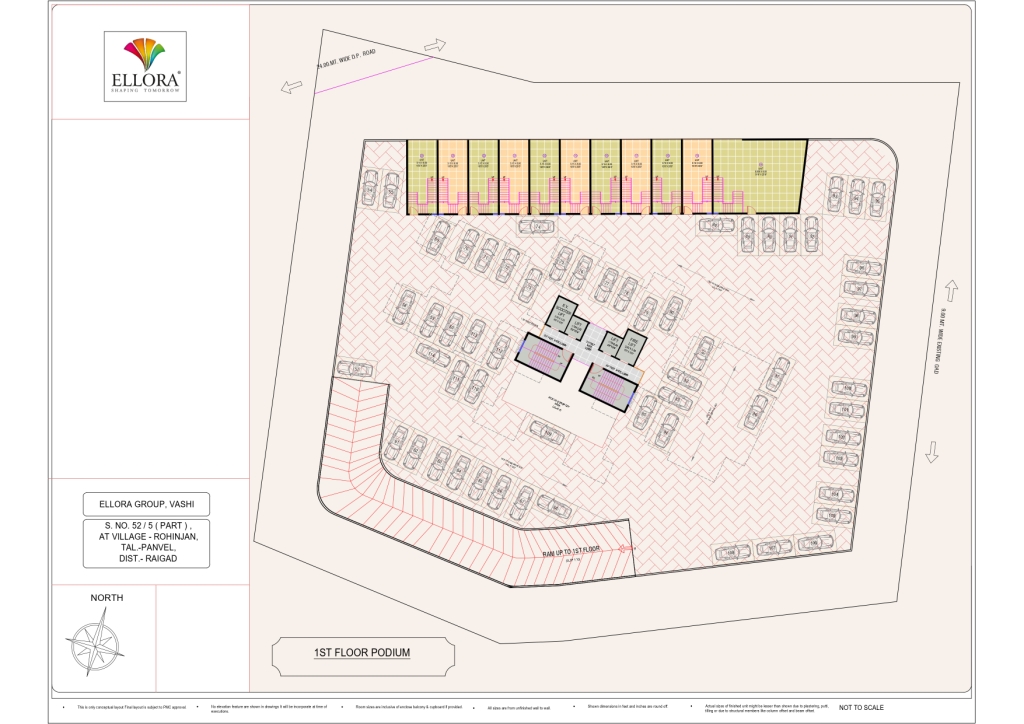1024x724 pixels.
Task: Select the E.V. Scooter Lift block
Action: point(564,312)
